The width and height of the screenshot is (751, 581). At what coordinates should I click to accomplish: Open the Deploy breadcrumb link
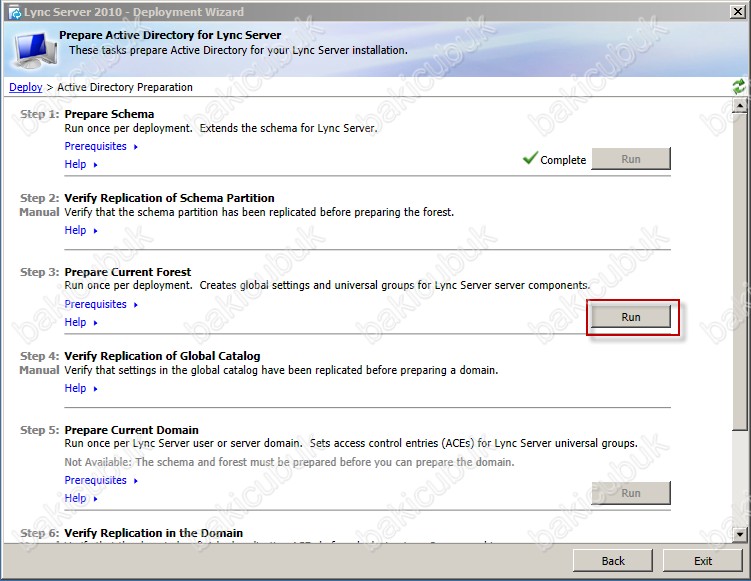coord(26,87)
